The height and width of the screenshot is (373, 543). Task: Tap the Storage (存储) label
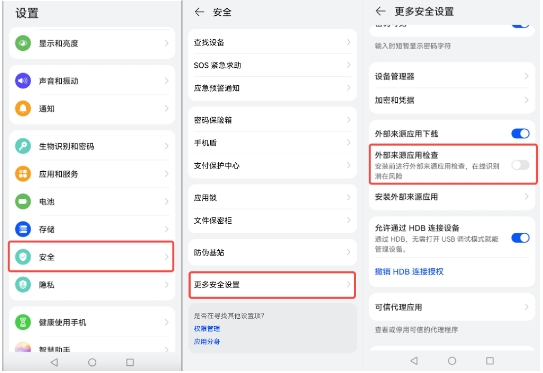[47, 229]
